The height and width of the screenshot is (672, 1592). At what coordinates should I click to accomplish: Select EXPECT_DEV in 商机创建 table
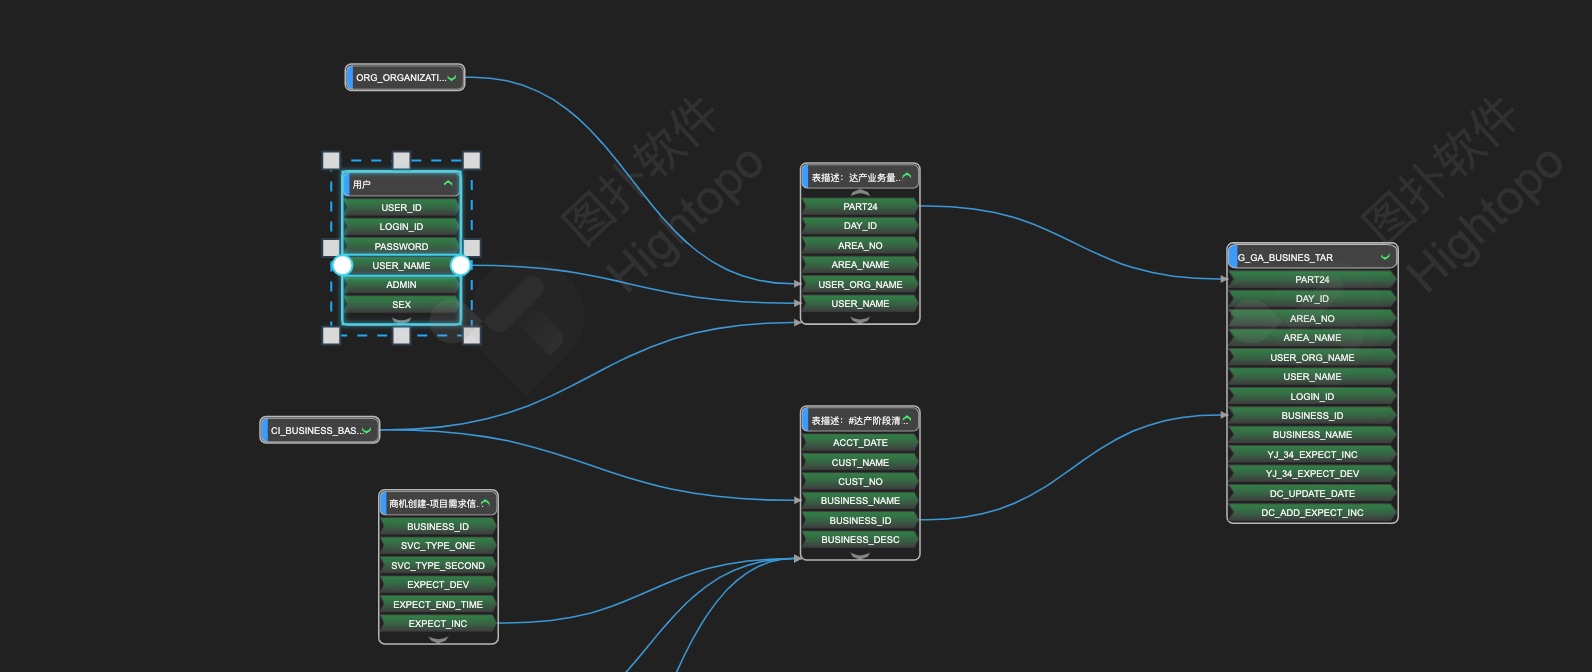pos(438,585)
